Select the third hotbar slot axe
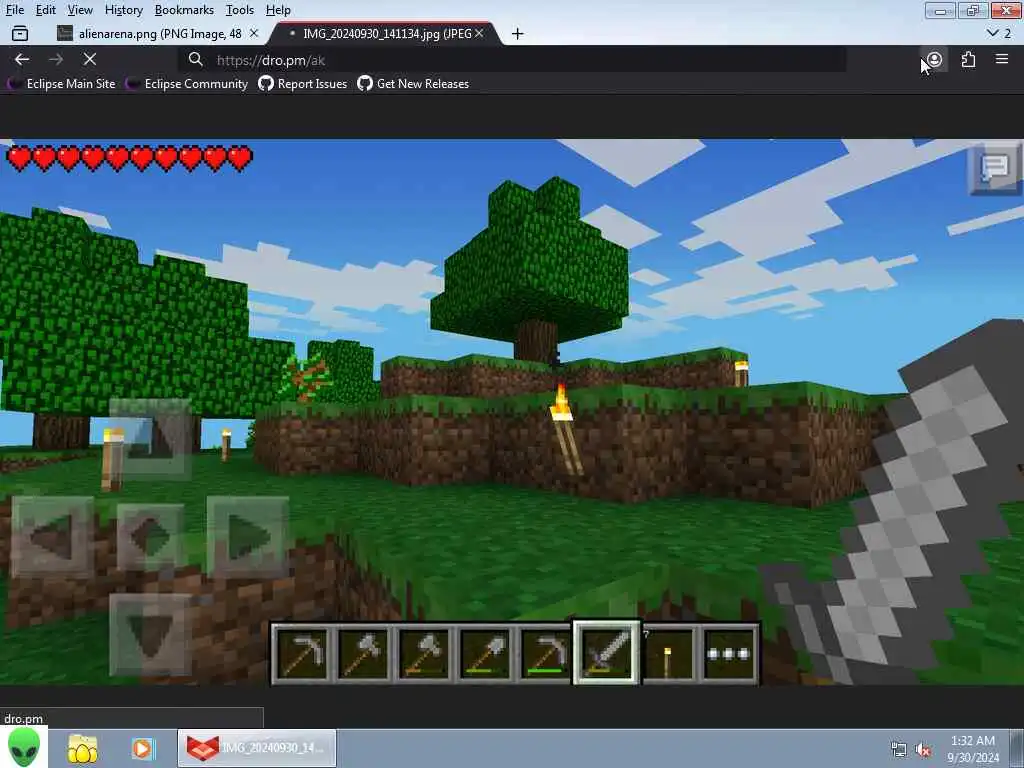This screenshot has width=1024, height=768. coord(423,654)
